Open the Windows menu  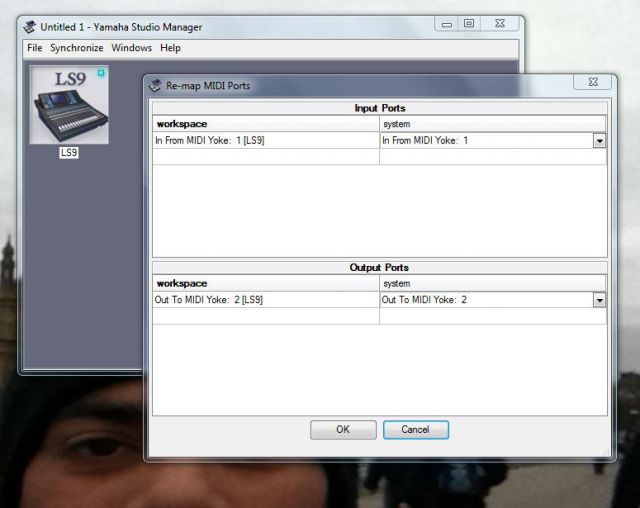pyautogui.click(x=131, y=48)
